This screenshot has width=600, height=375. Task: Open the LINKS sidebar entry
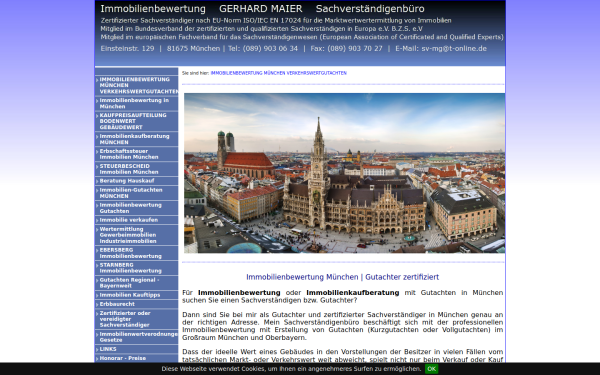click(136, 349)
